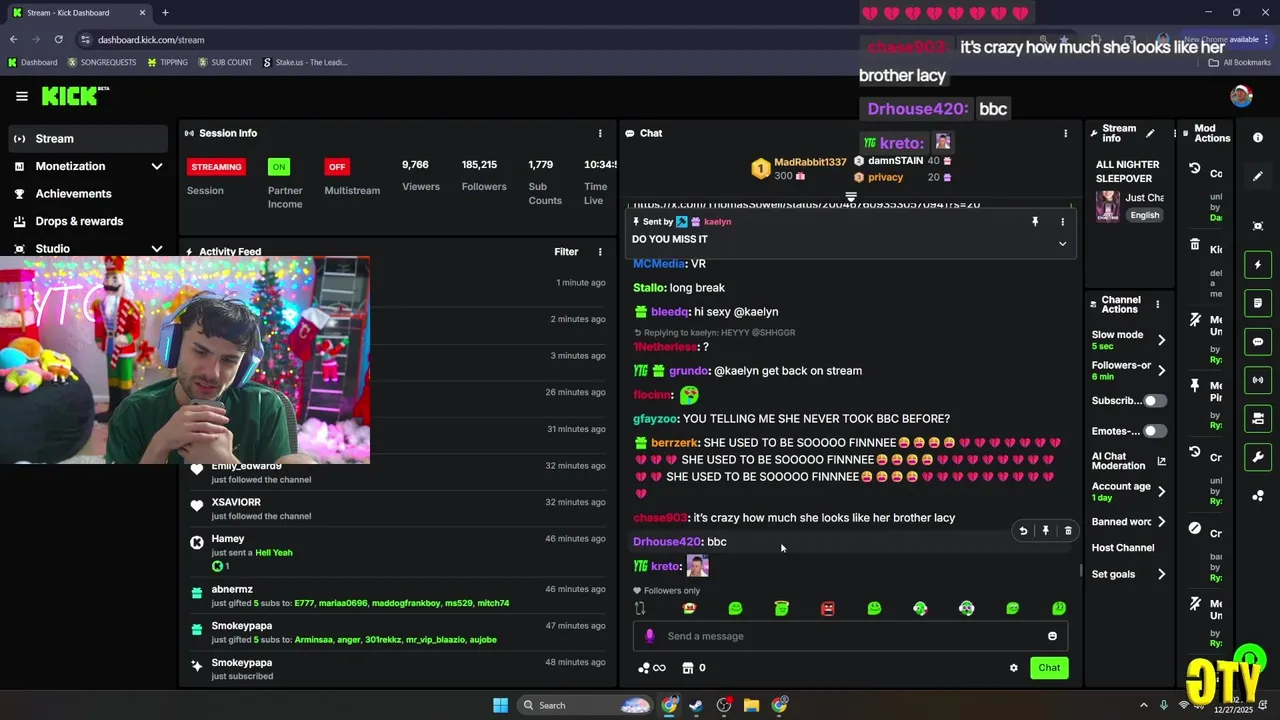Open Chat panel three-dot options

[x=1065, y=133]
